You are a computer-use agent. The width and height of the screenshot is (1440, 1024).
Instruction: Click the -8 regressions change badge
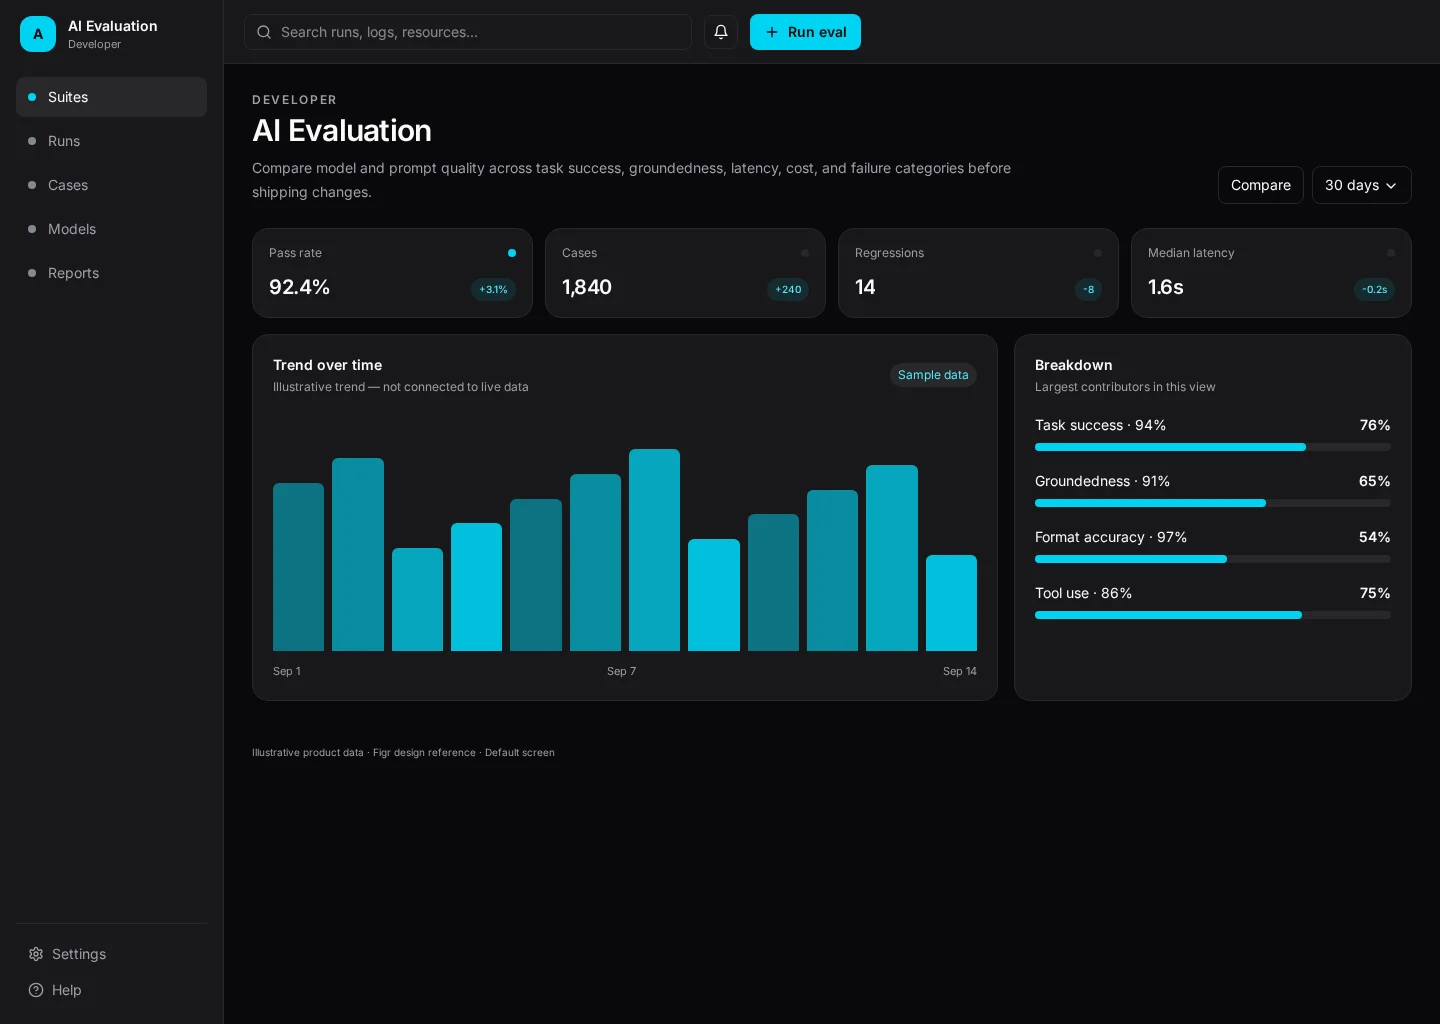click(x=1088, y=290)
